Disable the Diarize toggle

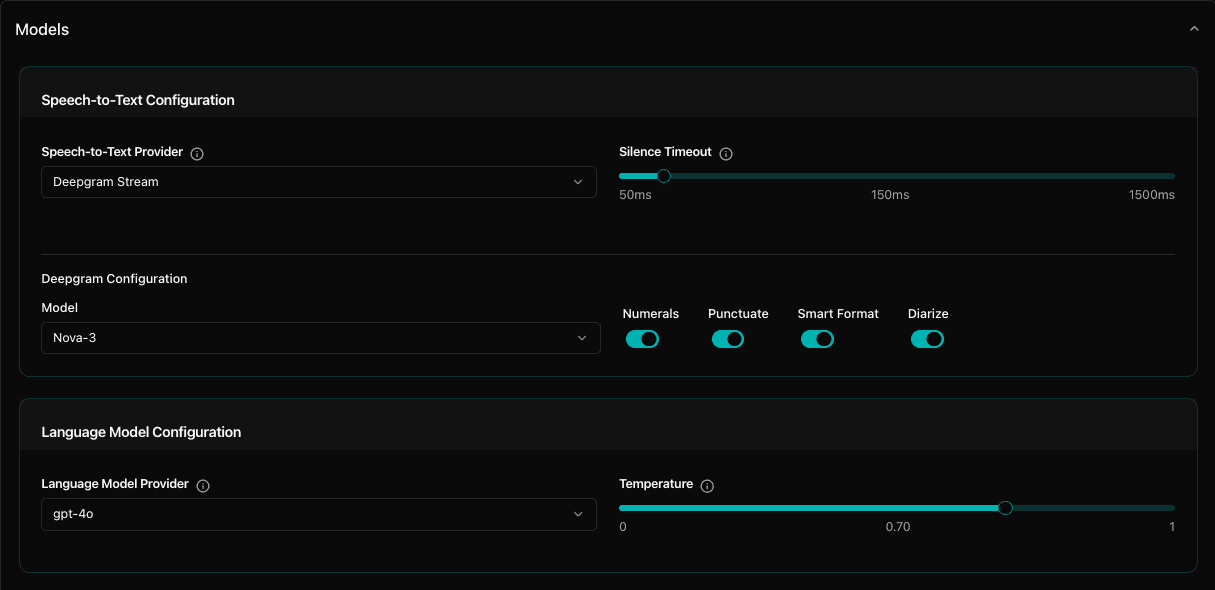click(x=927, y=339)
